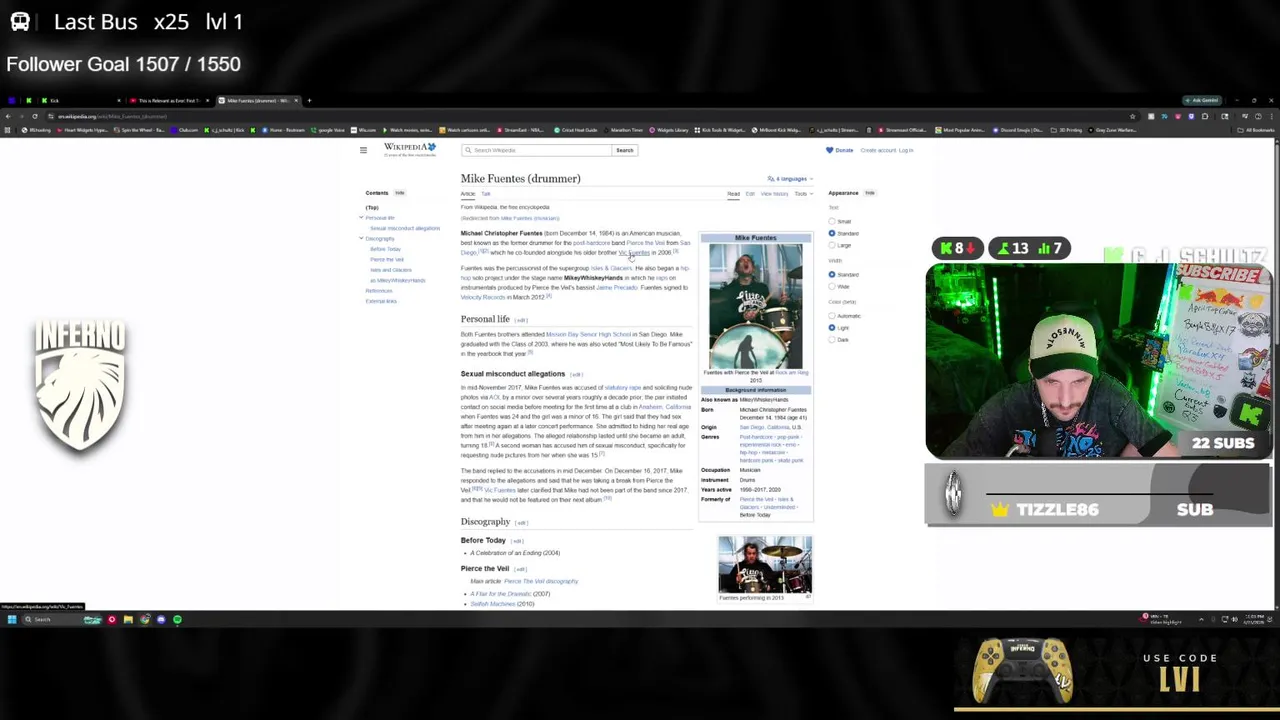Collapse the Personal life contents section
This screenshot has height=720, width=1280.
point(361,218)
